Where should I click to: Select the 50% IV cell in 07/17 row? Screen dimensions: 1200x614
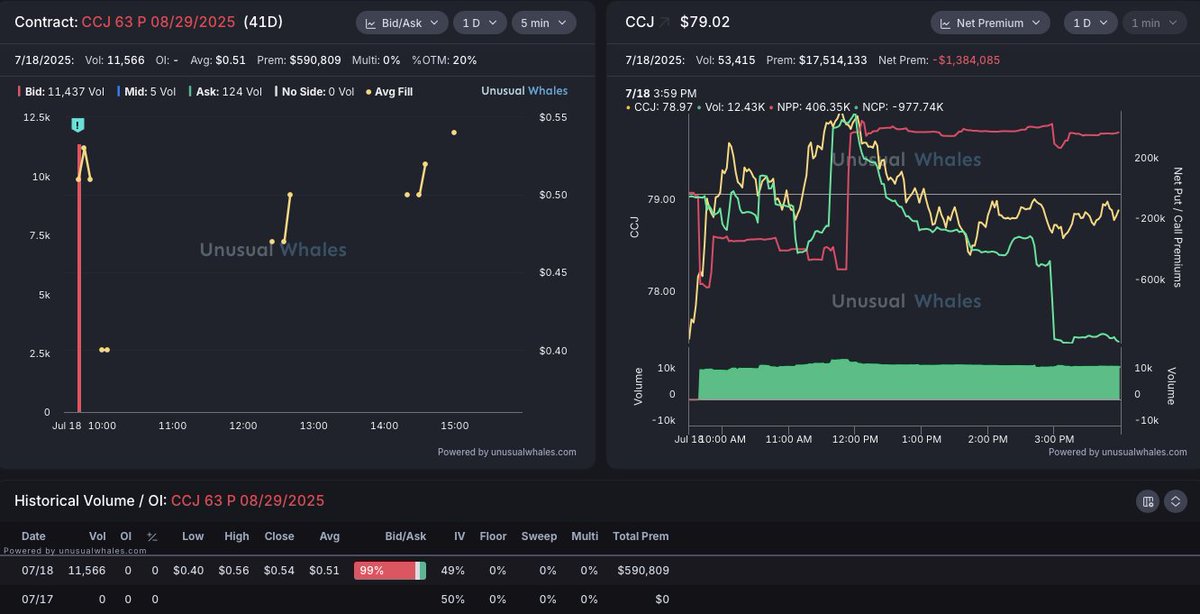(x=454, y=599)
